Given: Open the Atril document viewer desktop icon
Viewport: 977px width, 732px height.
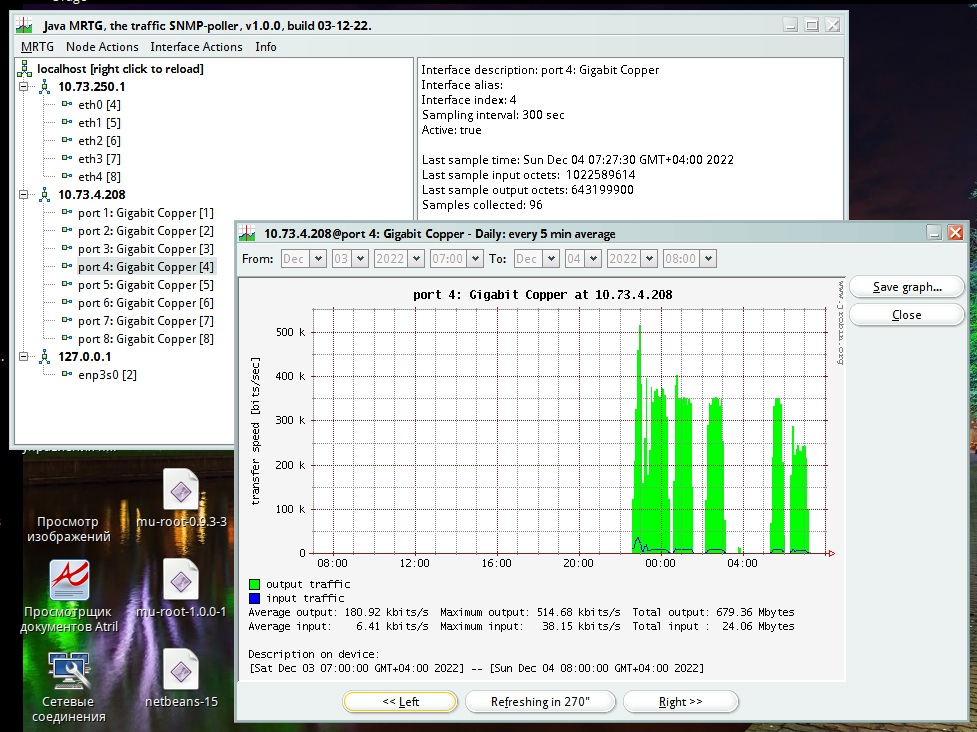Looking at the screenshot, I should coord(70,582).
